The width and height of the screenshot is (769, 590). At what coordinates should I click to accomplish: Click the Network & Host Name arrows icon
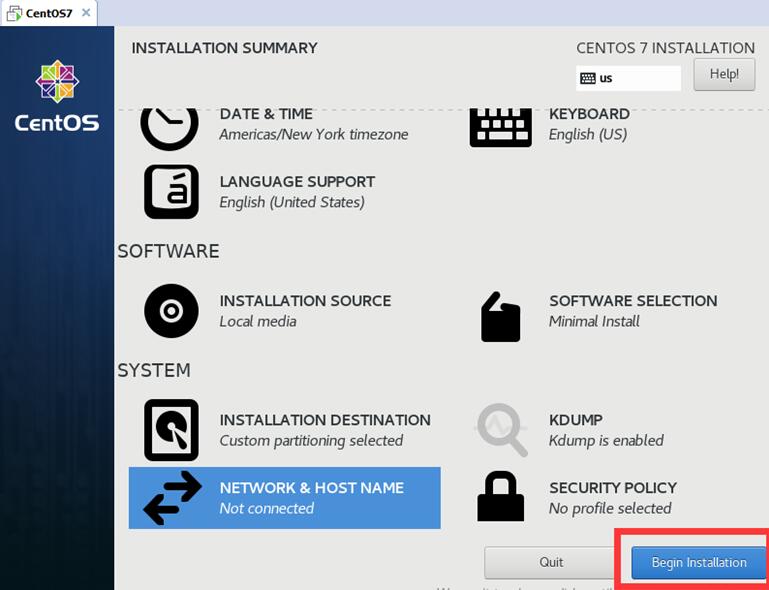(x=172, y=498)
